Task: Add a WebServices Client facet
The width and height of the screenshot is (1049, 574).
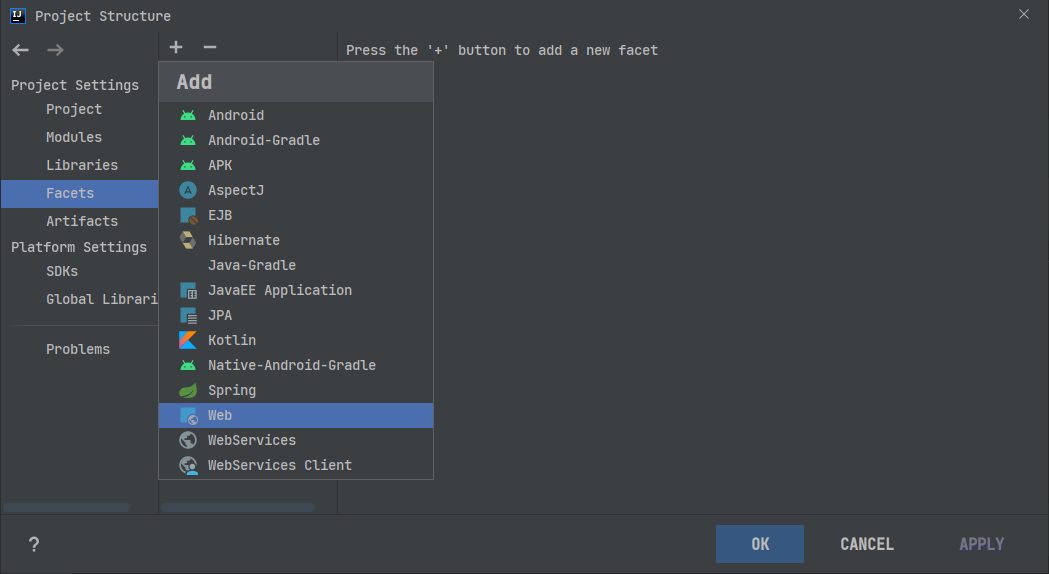Action: tap(296, 465)
